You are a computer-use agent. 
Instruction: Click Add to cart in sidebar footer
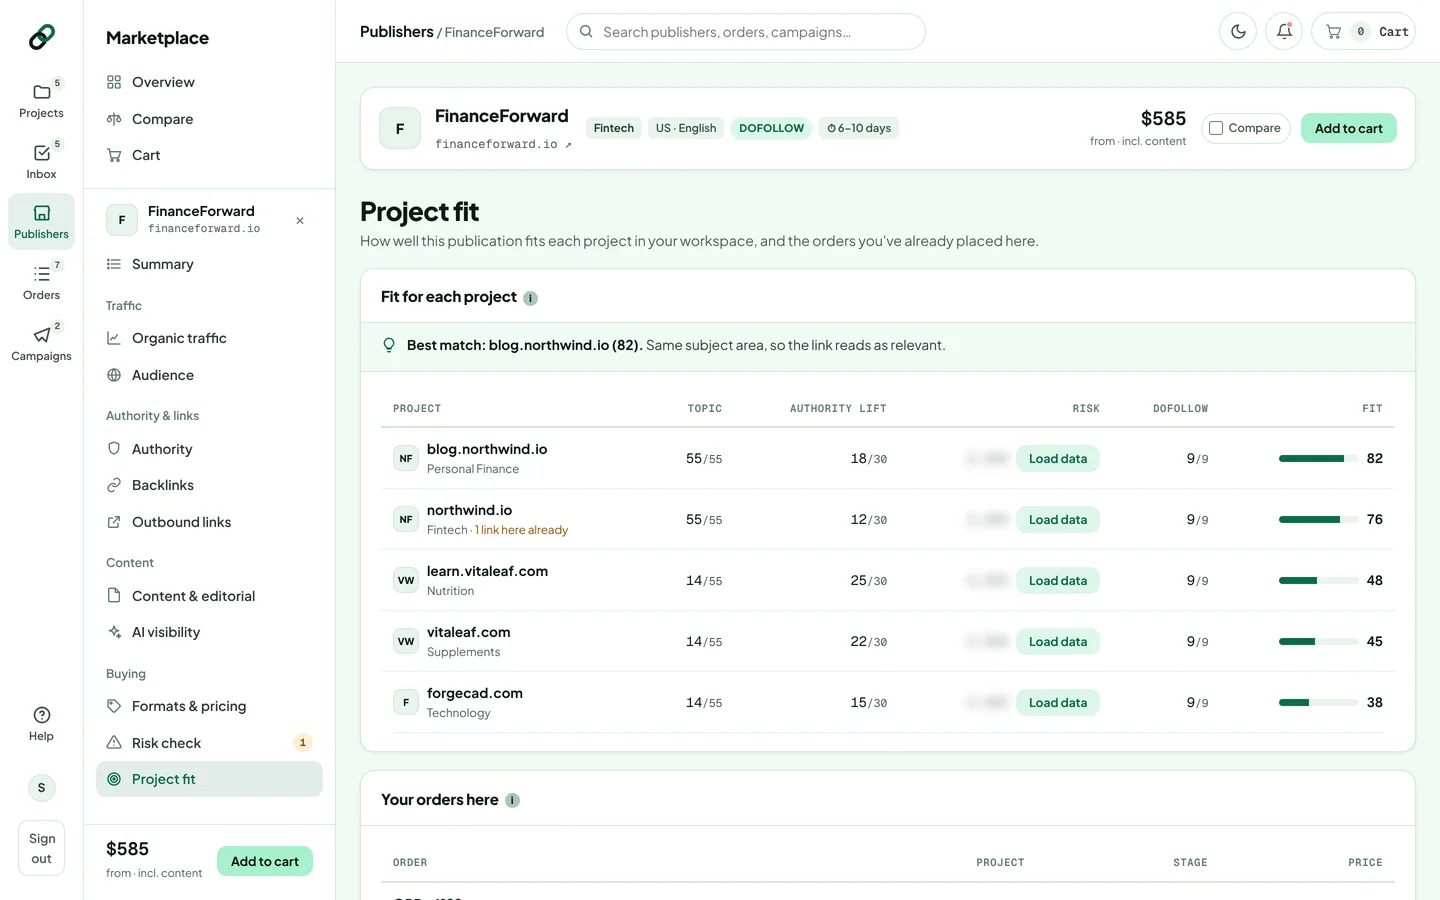pos(265,861)
